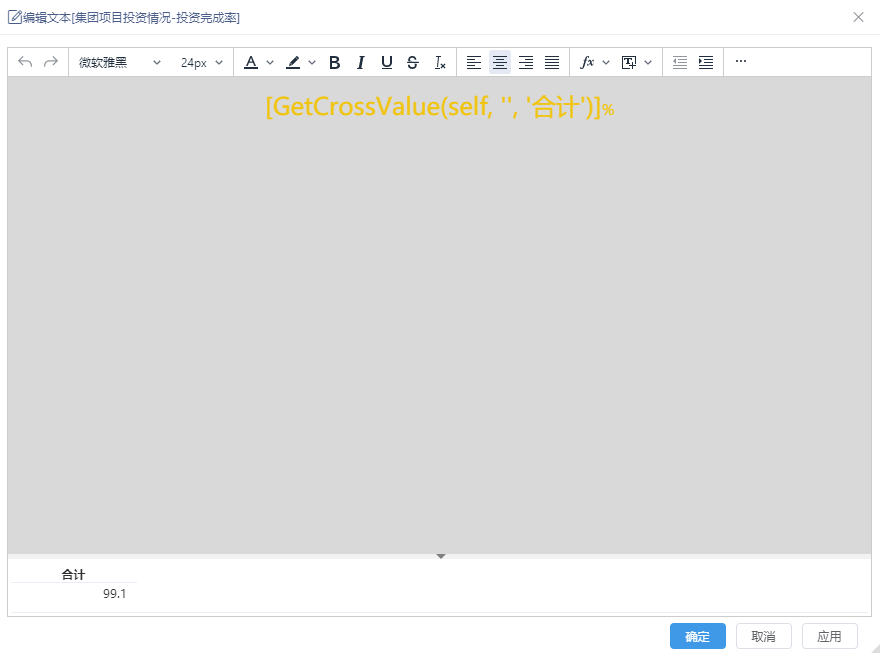Screen dimensions: 880x653
Task: Justify the text
Action: click(552, 62)
